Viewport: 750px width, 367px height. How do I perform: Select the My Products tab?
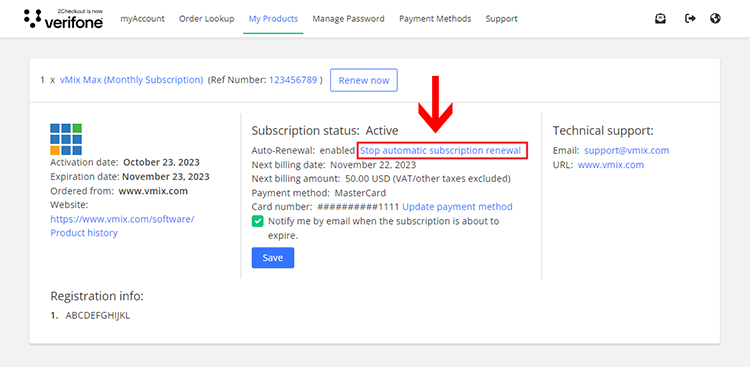(273, 19)
